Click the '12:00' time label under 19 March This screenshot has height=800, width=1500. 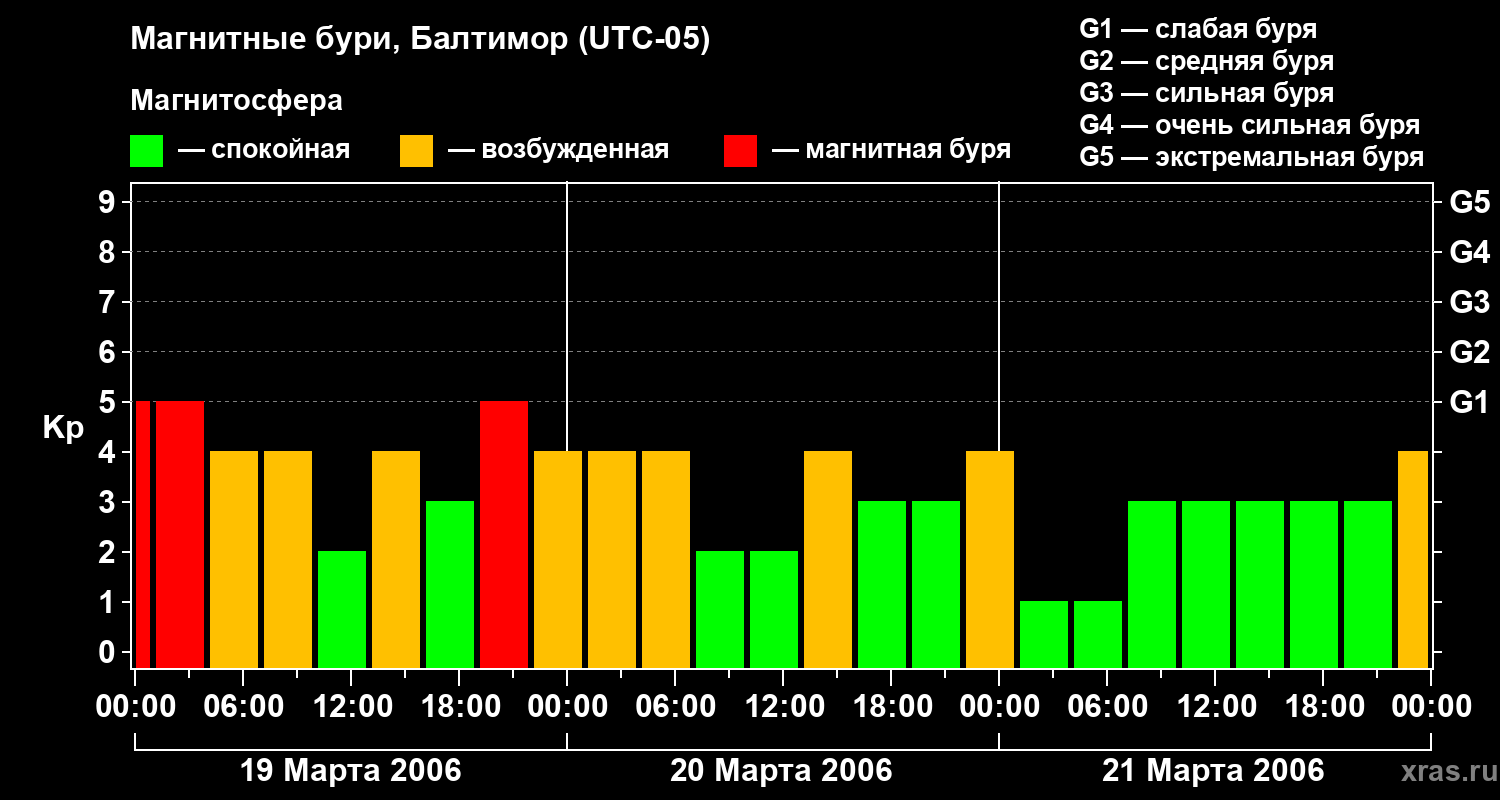click(351, 707)
